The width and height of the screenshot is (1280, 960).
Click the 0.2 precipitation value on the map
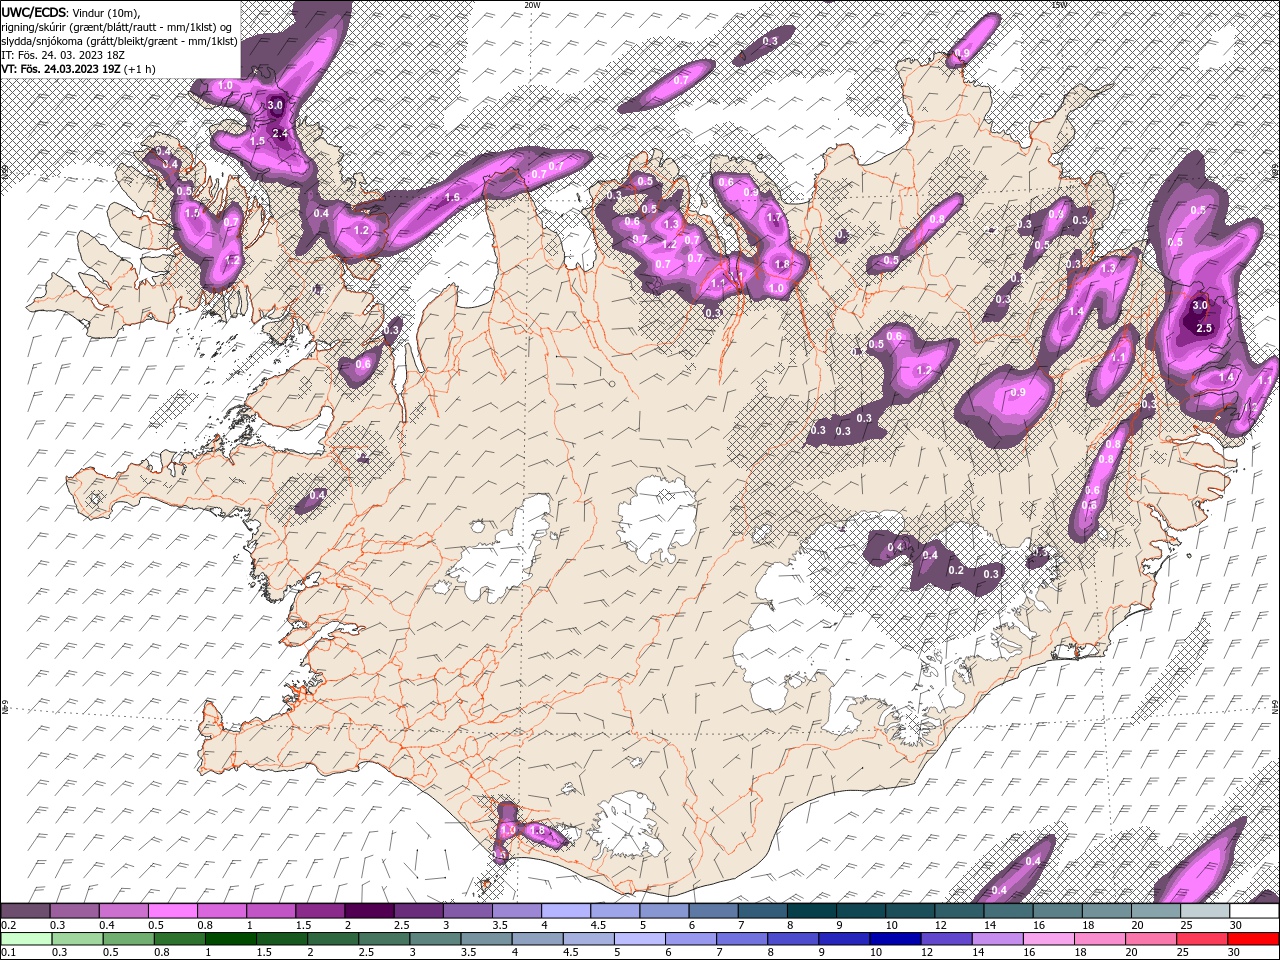click(956, 570)
